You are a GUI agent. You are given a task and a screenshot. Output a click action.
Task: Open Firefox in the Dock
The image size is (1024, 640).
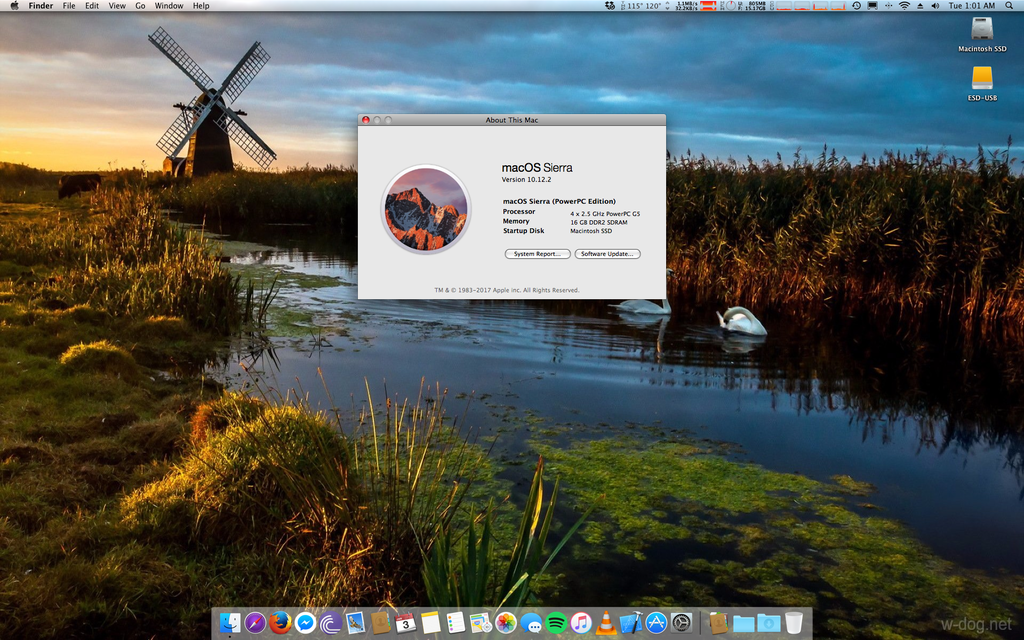pyautogui.click(x=280, y=623)
